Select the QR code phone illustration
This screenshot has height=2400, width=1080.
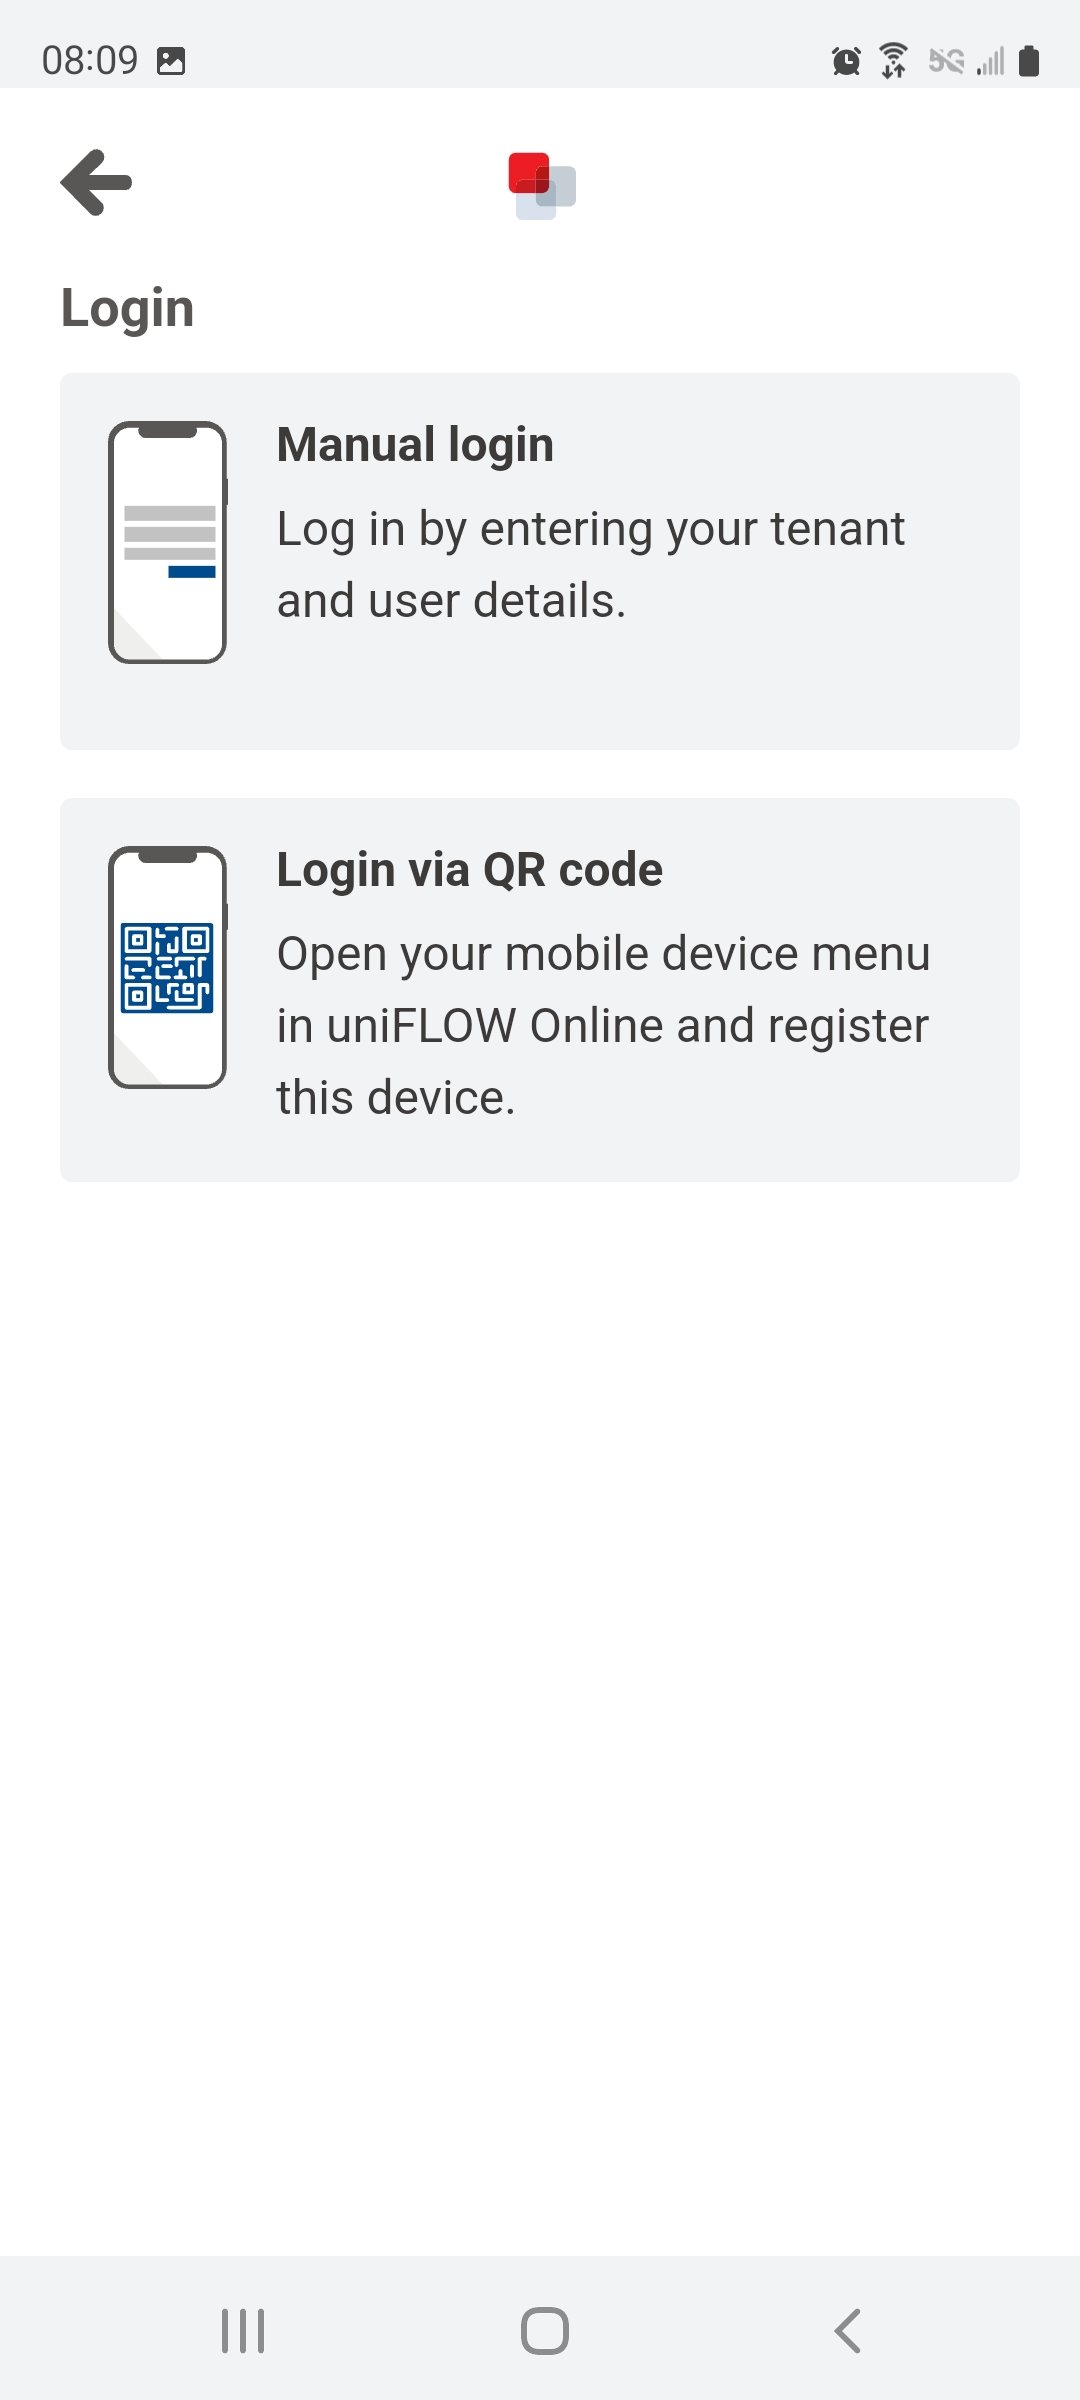click(x=168, y=967)
